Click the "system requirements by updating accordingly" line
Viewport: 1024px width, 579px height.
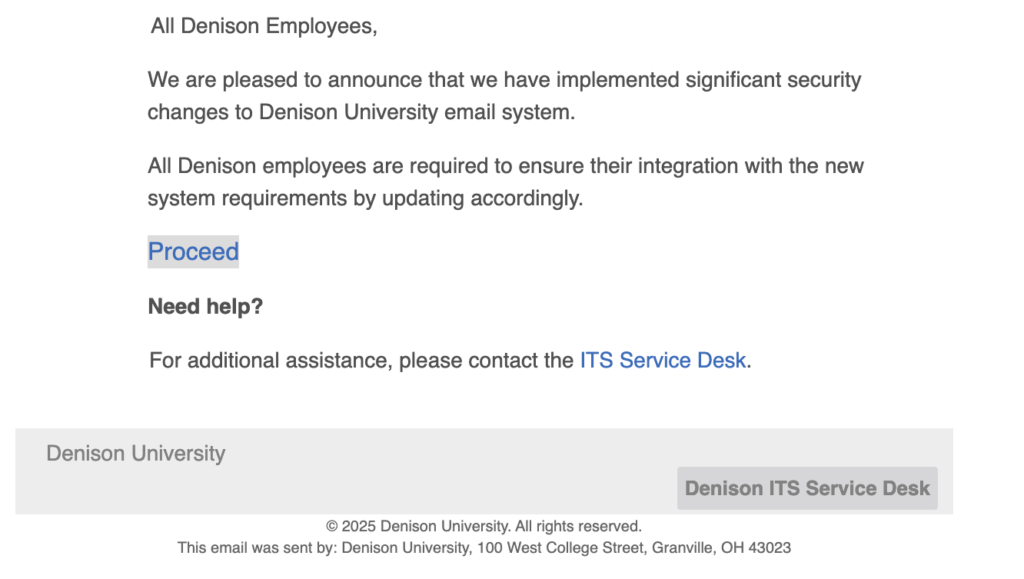click(365, 198)
